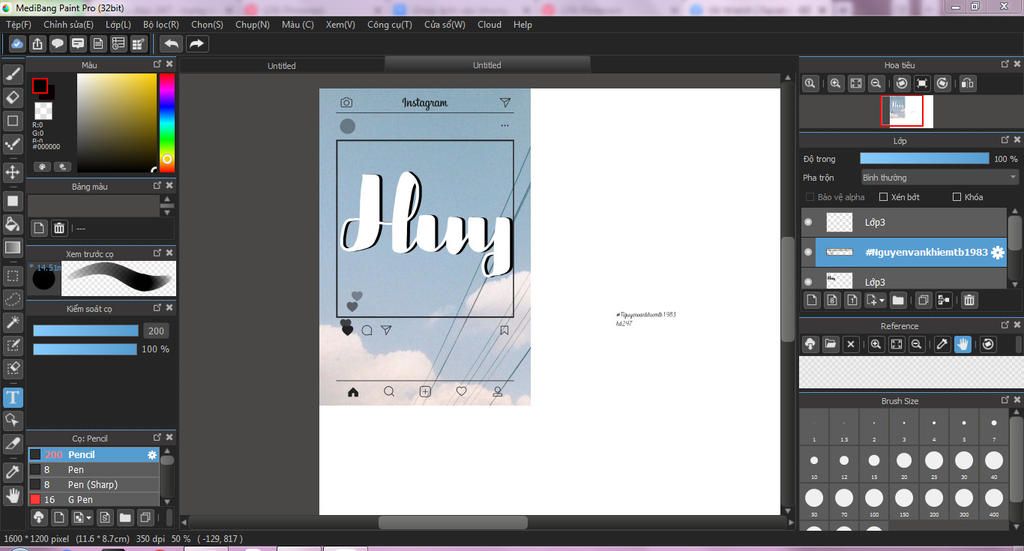
Task: Select the rectangular Select tool
Action: pyautogui.click(x=12, y=276)
